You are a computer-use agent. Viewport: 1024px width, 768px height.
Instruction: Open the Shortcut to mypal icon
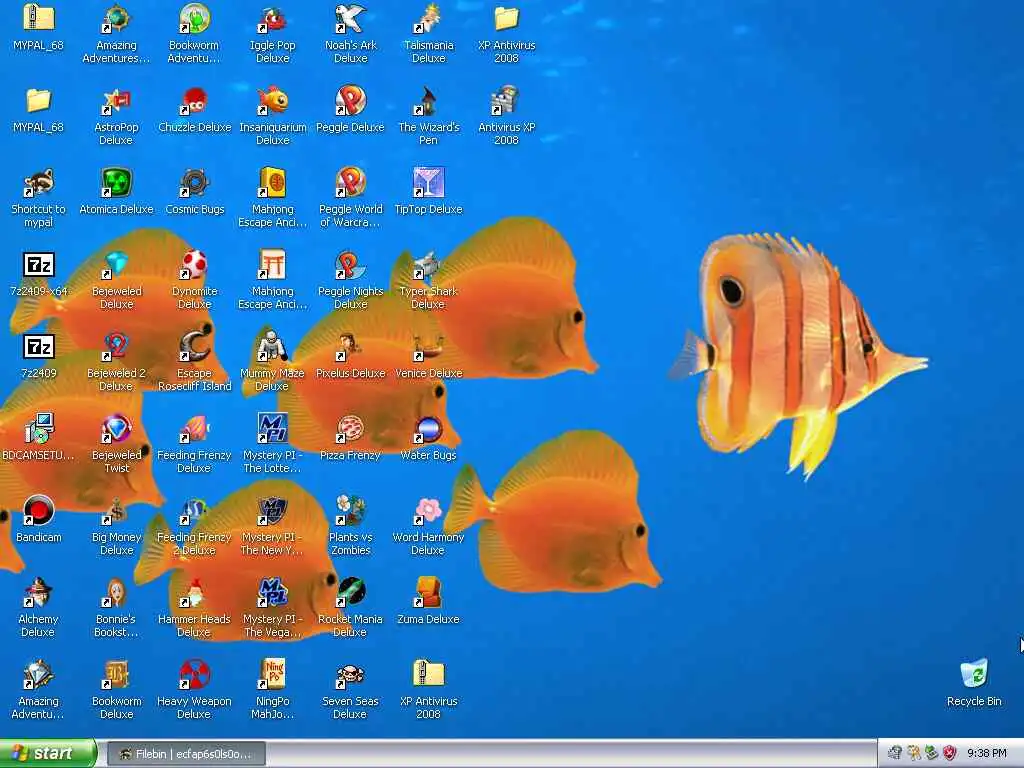click(39, 199)
